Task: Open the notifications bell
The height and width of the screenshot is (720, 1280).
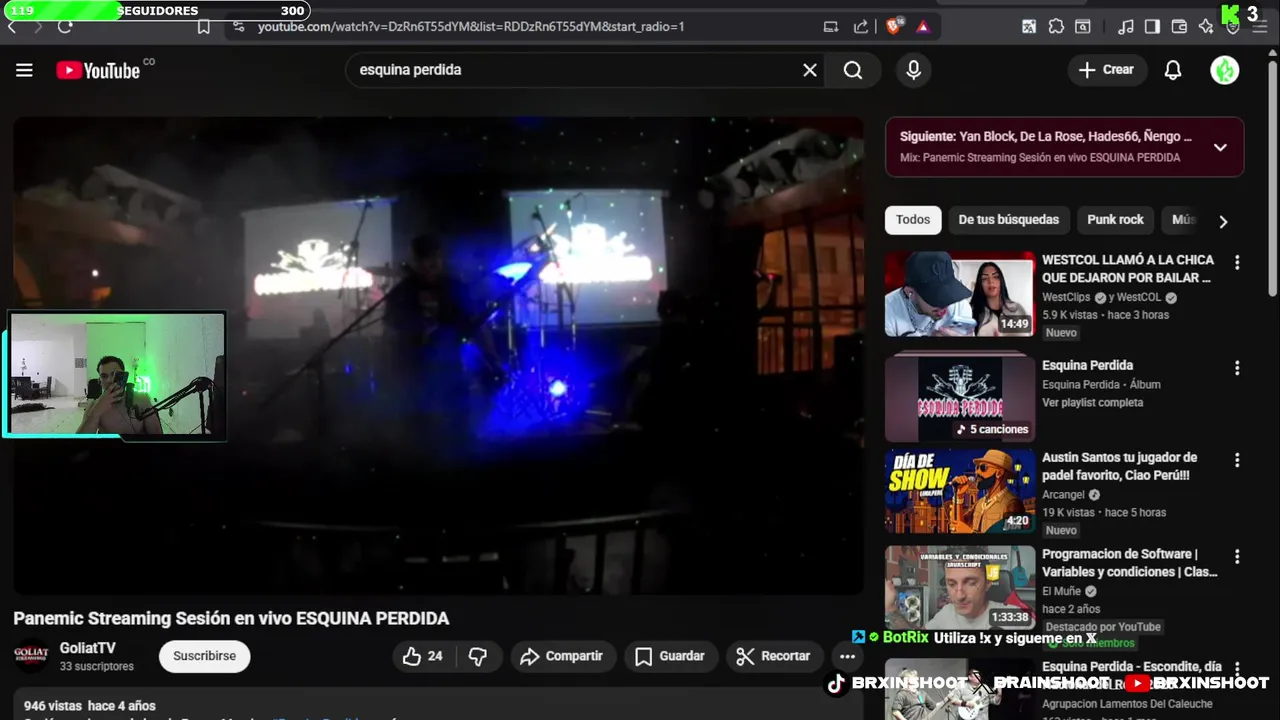Action: pos(1173,70)
